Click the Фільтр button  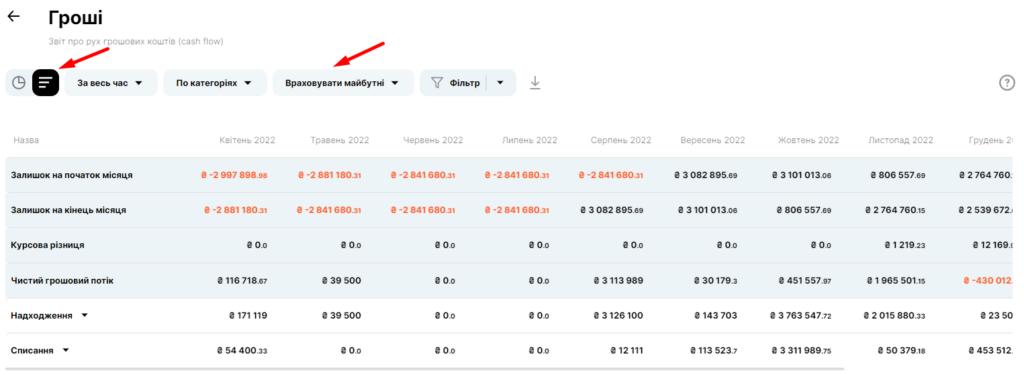pyautogui.click(x=456, y=83)
